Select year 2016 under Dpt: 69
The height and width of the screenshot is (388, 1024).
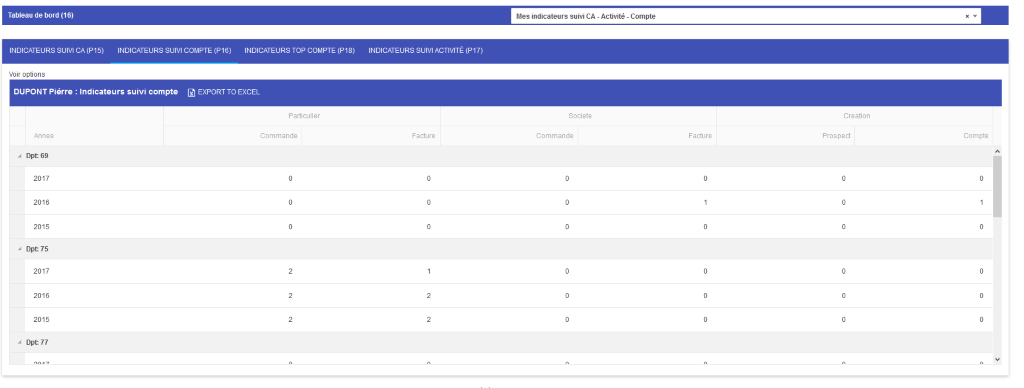(42, 202)
